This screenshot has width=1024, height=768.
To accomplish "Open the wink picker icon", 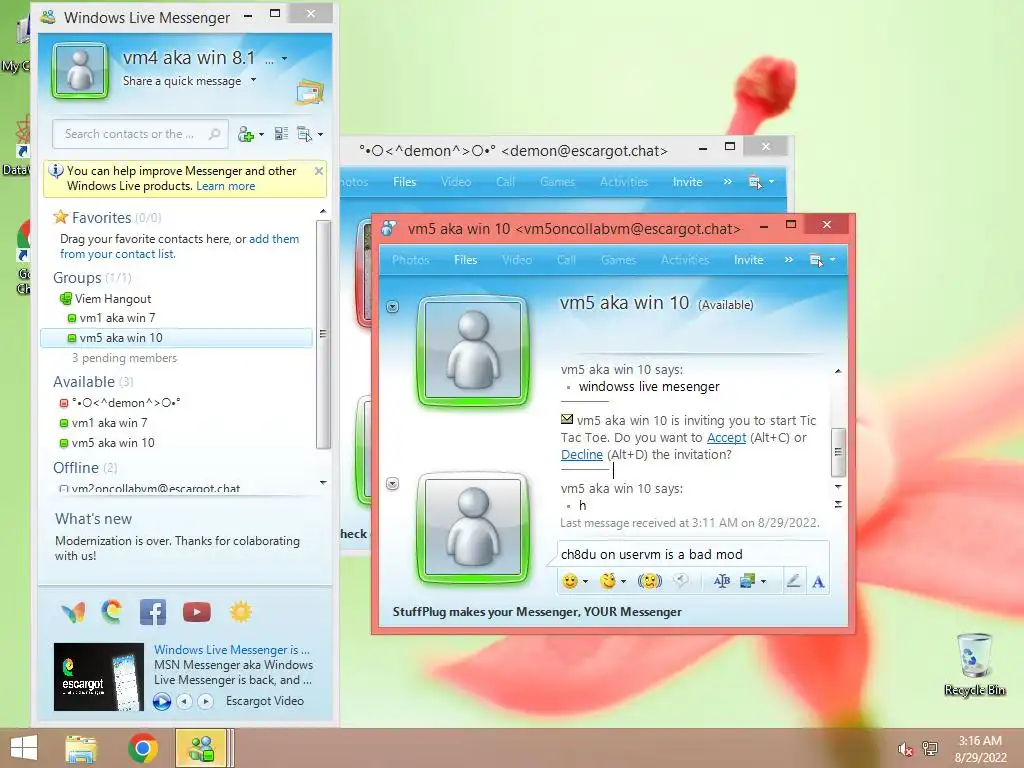I will click(x=608, y=581).
